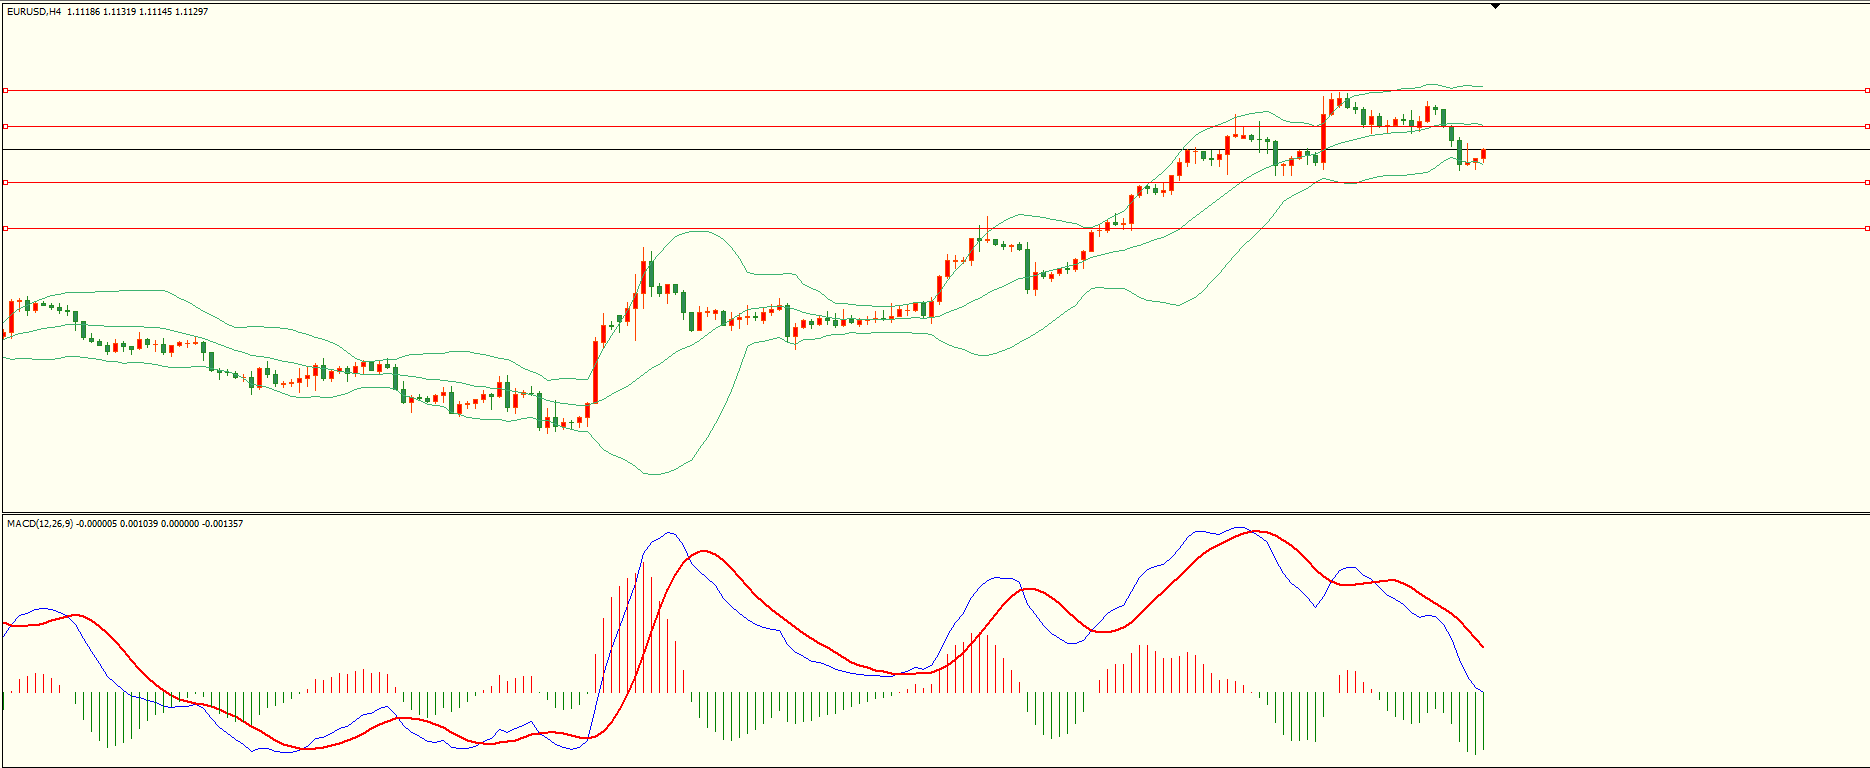The width and height of the screenshot is (1870, 768).
Task: Click left handle of topmost red line
Action: [x=5, y=90]
